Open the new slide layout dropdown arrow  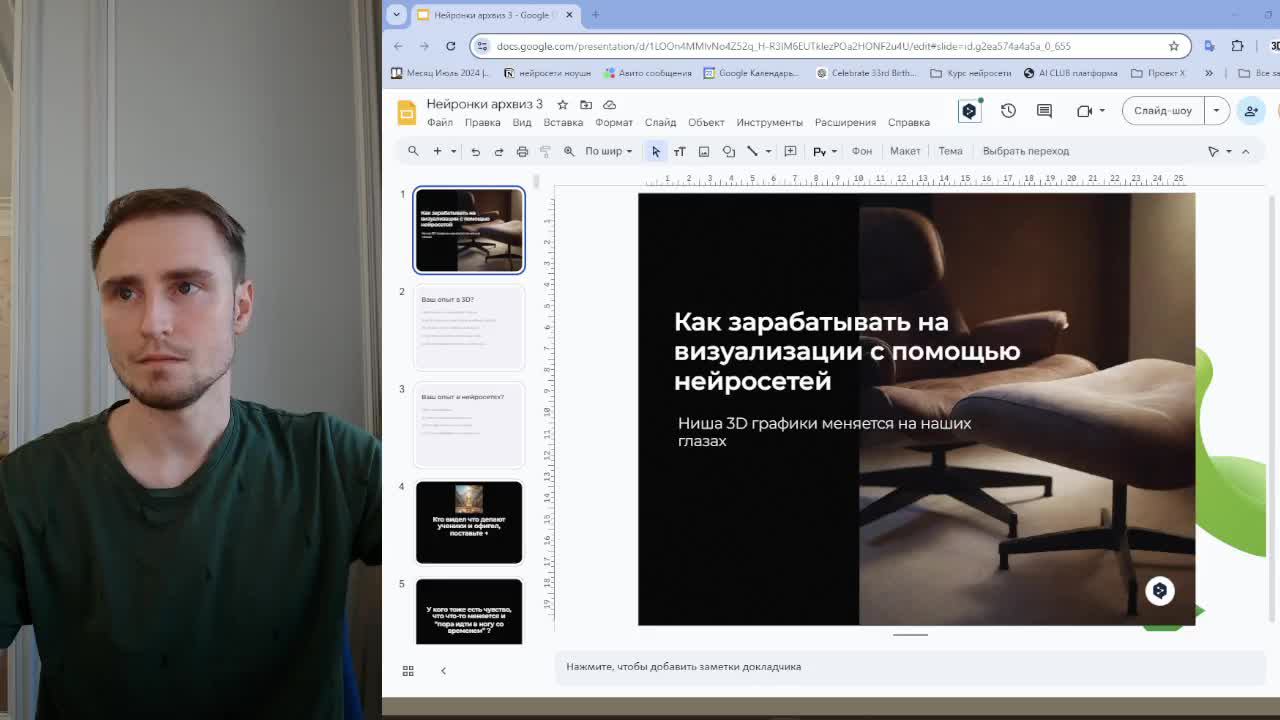pos(453,151)
